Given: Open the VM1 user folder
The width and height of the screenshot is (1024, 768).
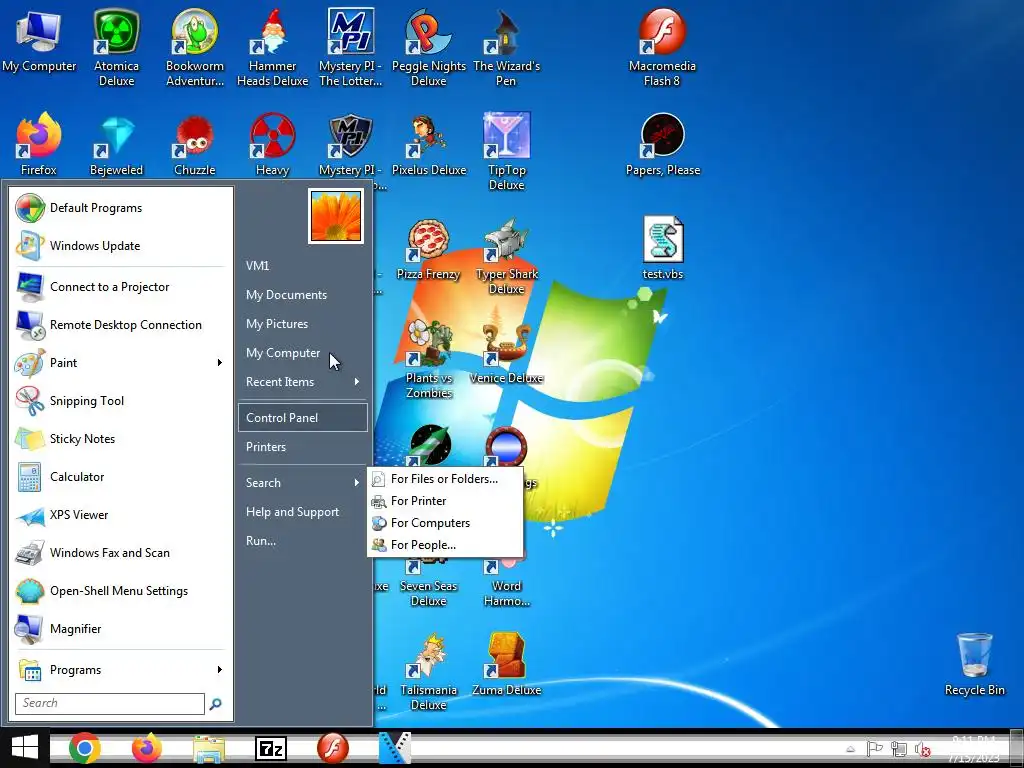Looking at the screenshot, I should coord(303,265).
